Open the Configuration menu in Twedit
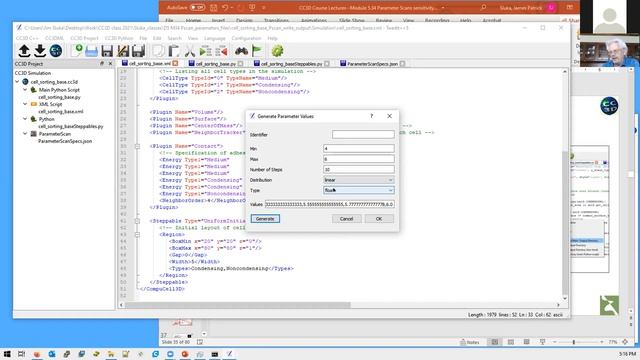The width and height of the screenshot is (640, 360). pyautogui.click(x=246, y=38)
